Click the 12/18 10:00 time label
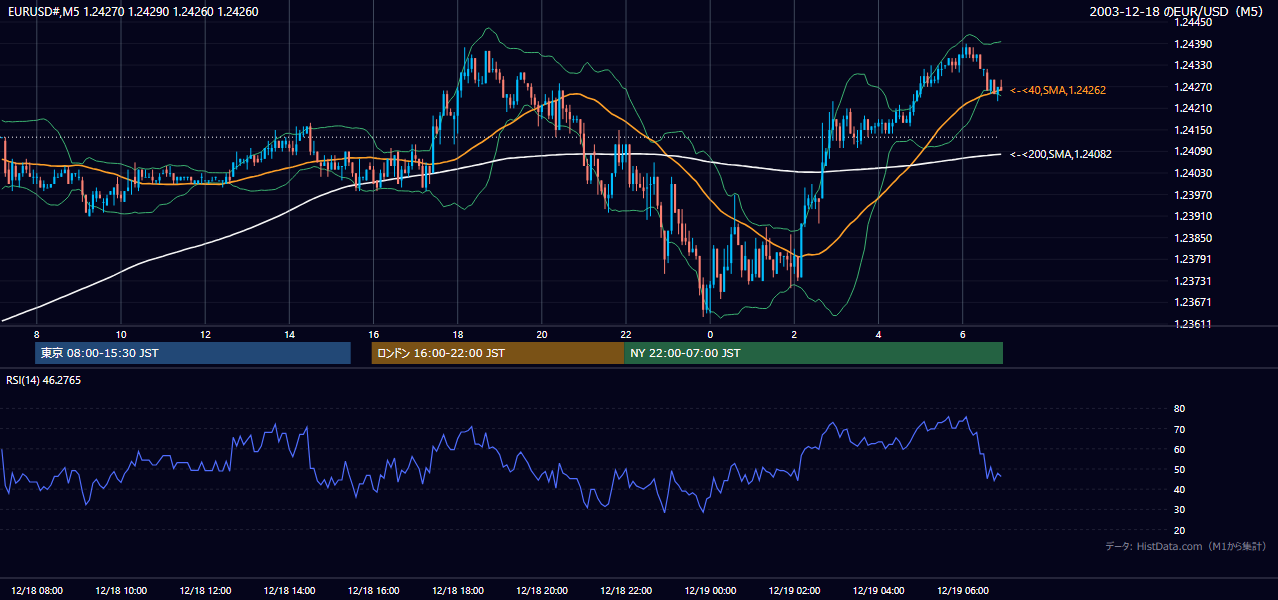 click(121, 591)
